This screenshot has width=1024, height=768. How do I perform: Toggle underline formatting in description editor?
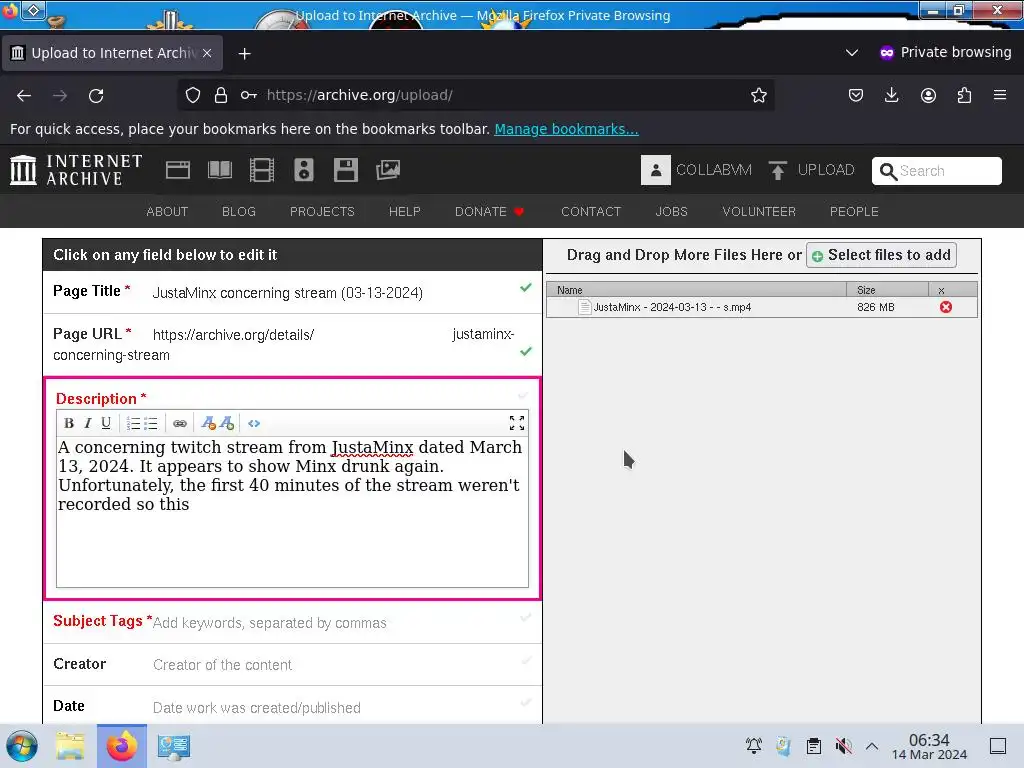click(x=106, y=423)
